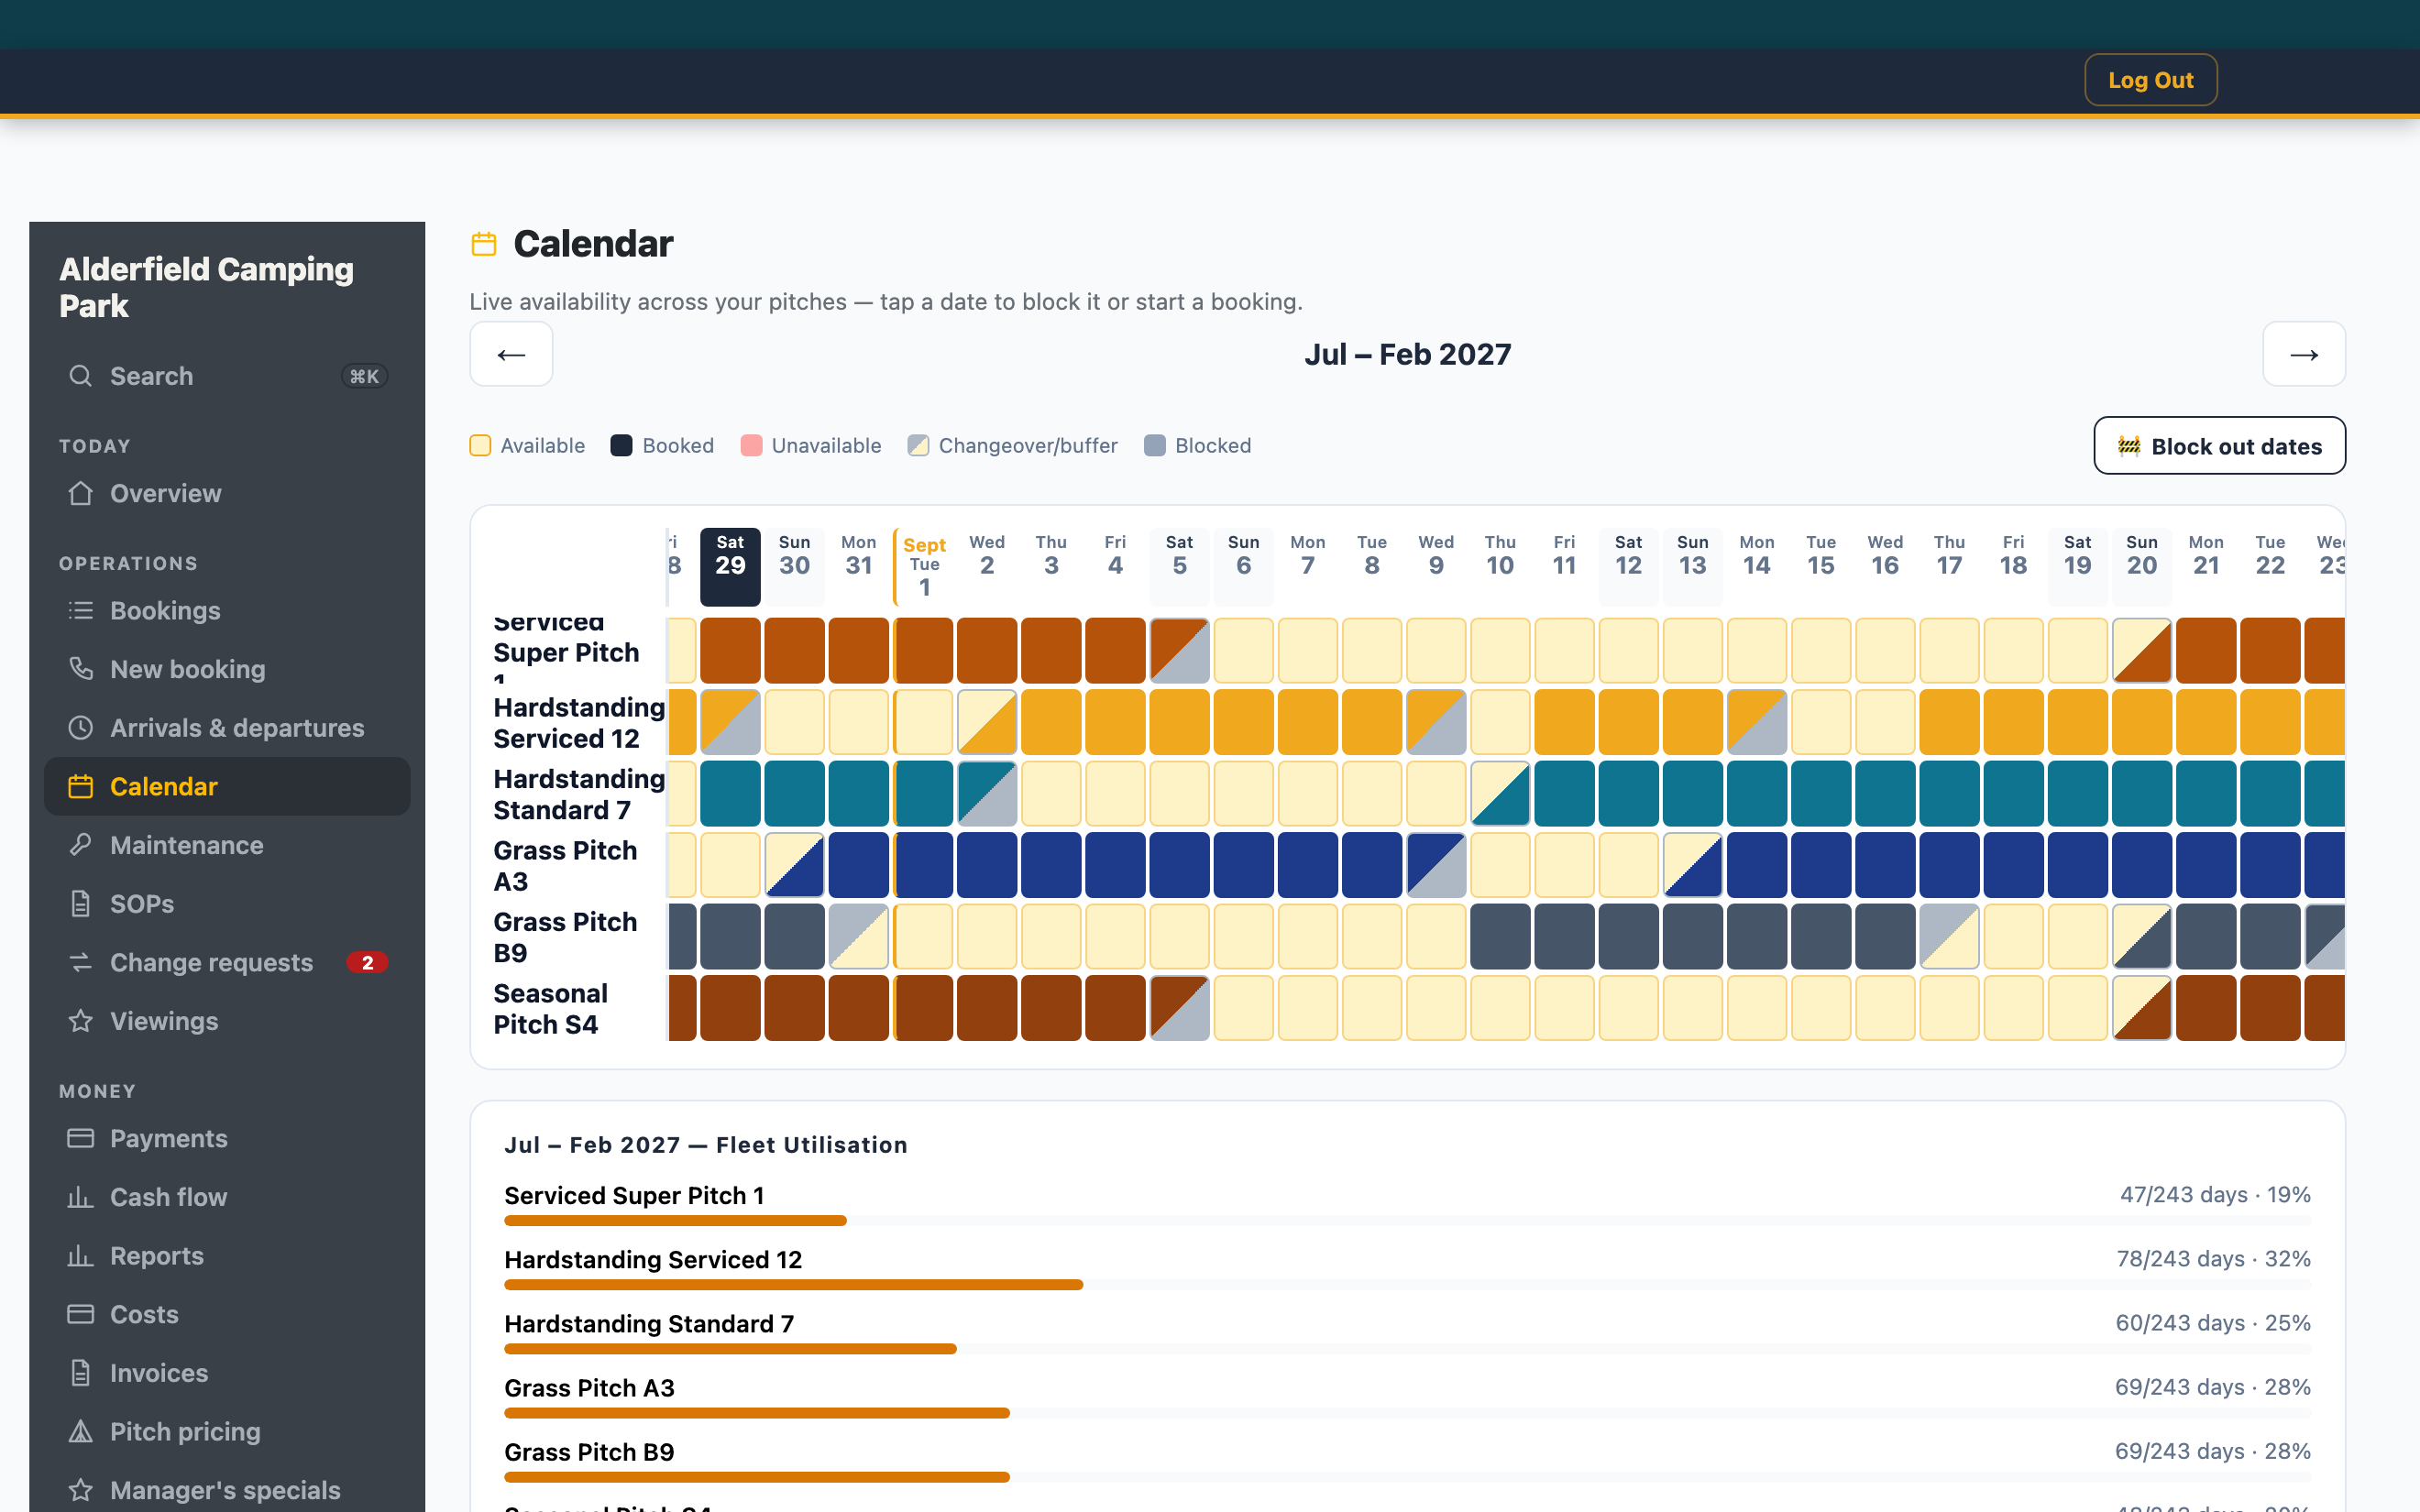Click the Overview home icon
Viewport: 2420px width, 1512px height.
[x=81, y=493]
